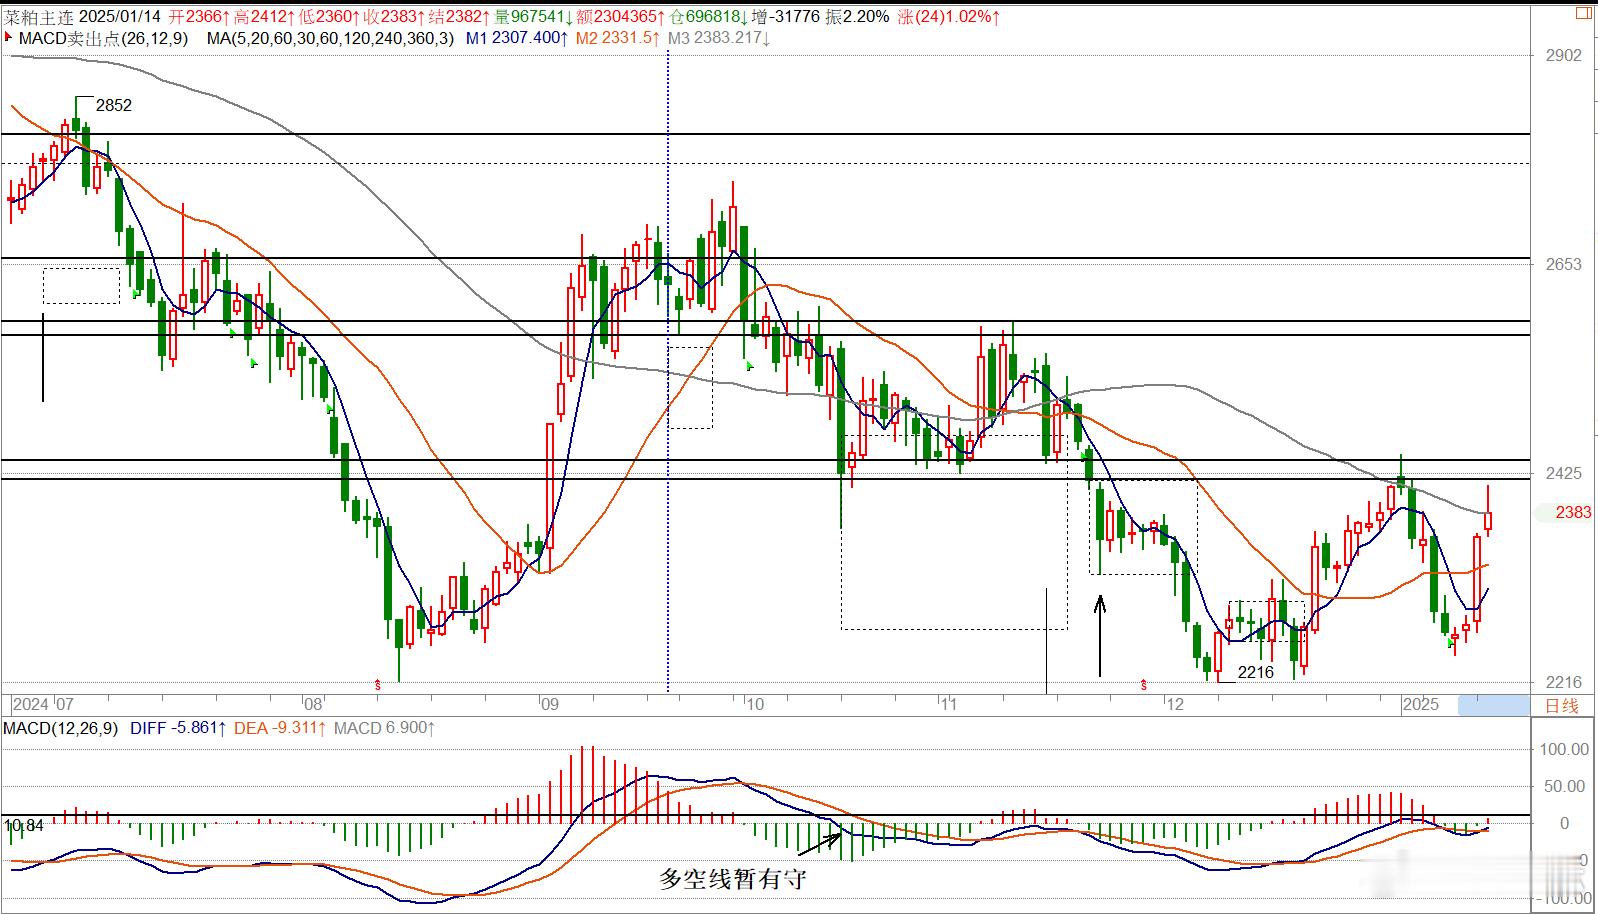The width and height of the screenshot is (1598, 914).
Task: Click the red 2383 current price tag
Action: (1572, 512)
